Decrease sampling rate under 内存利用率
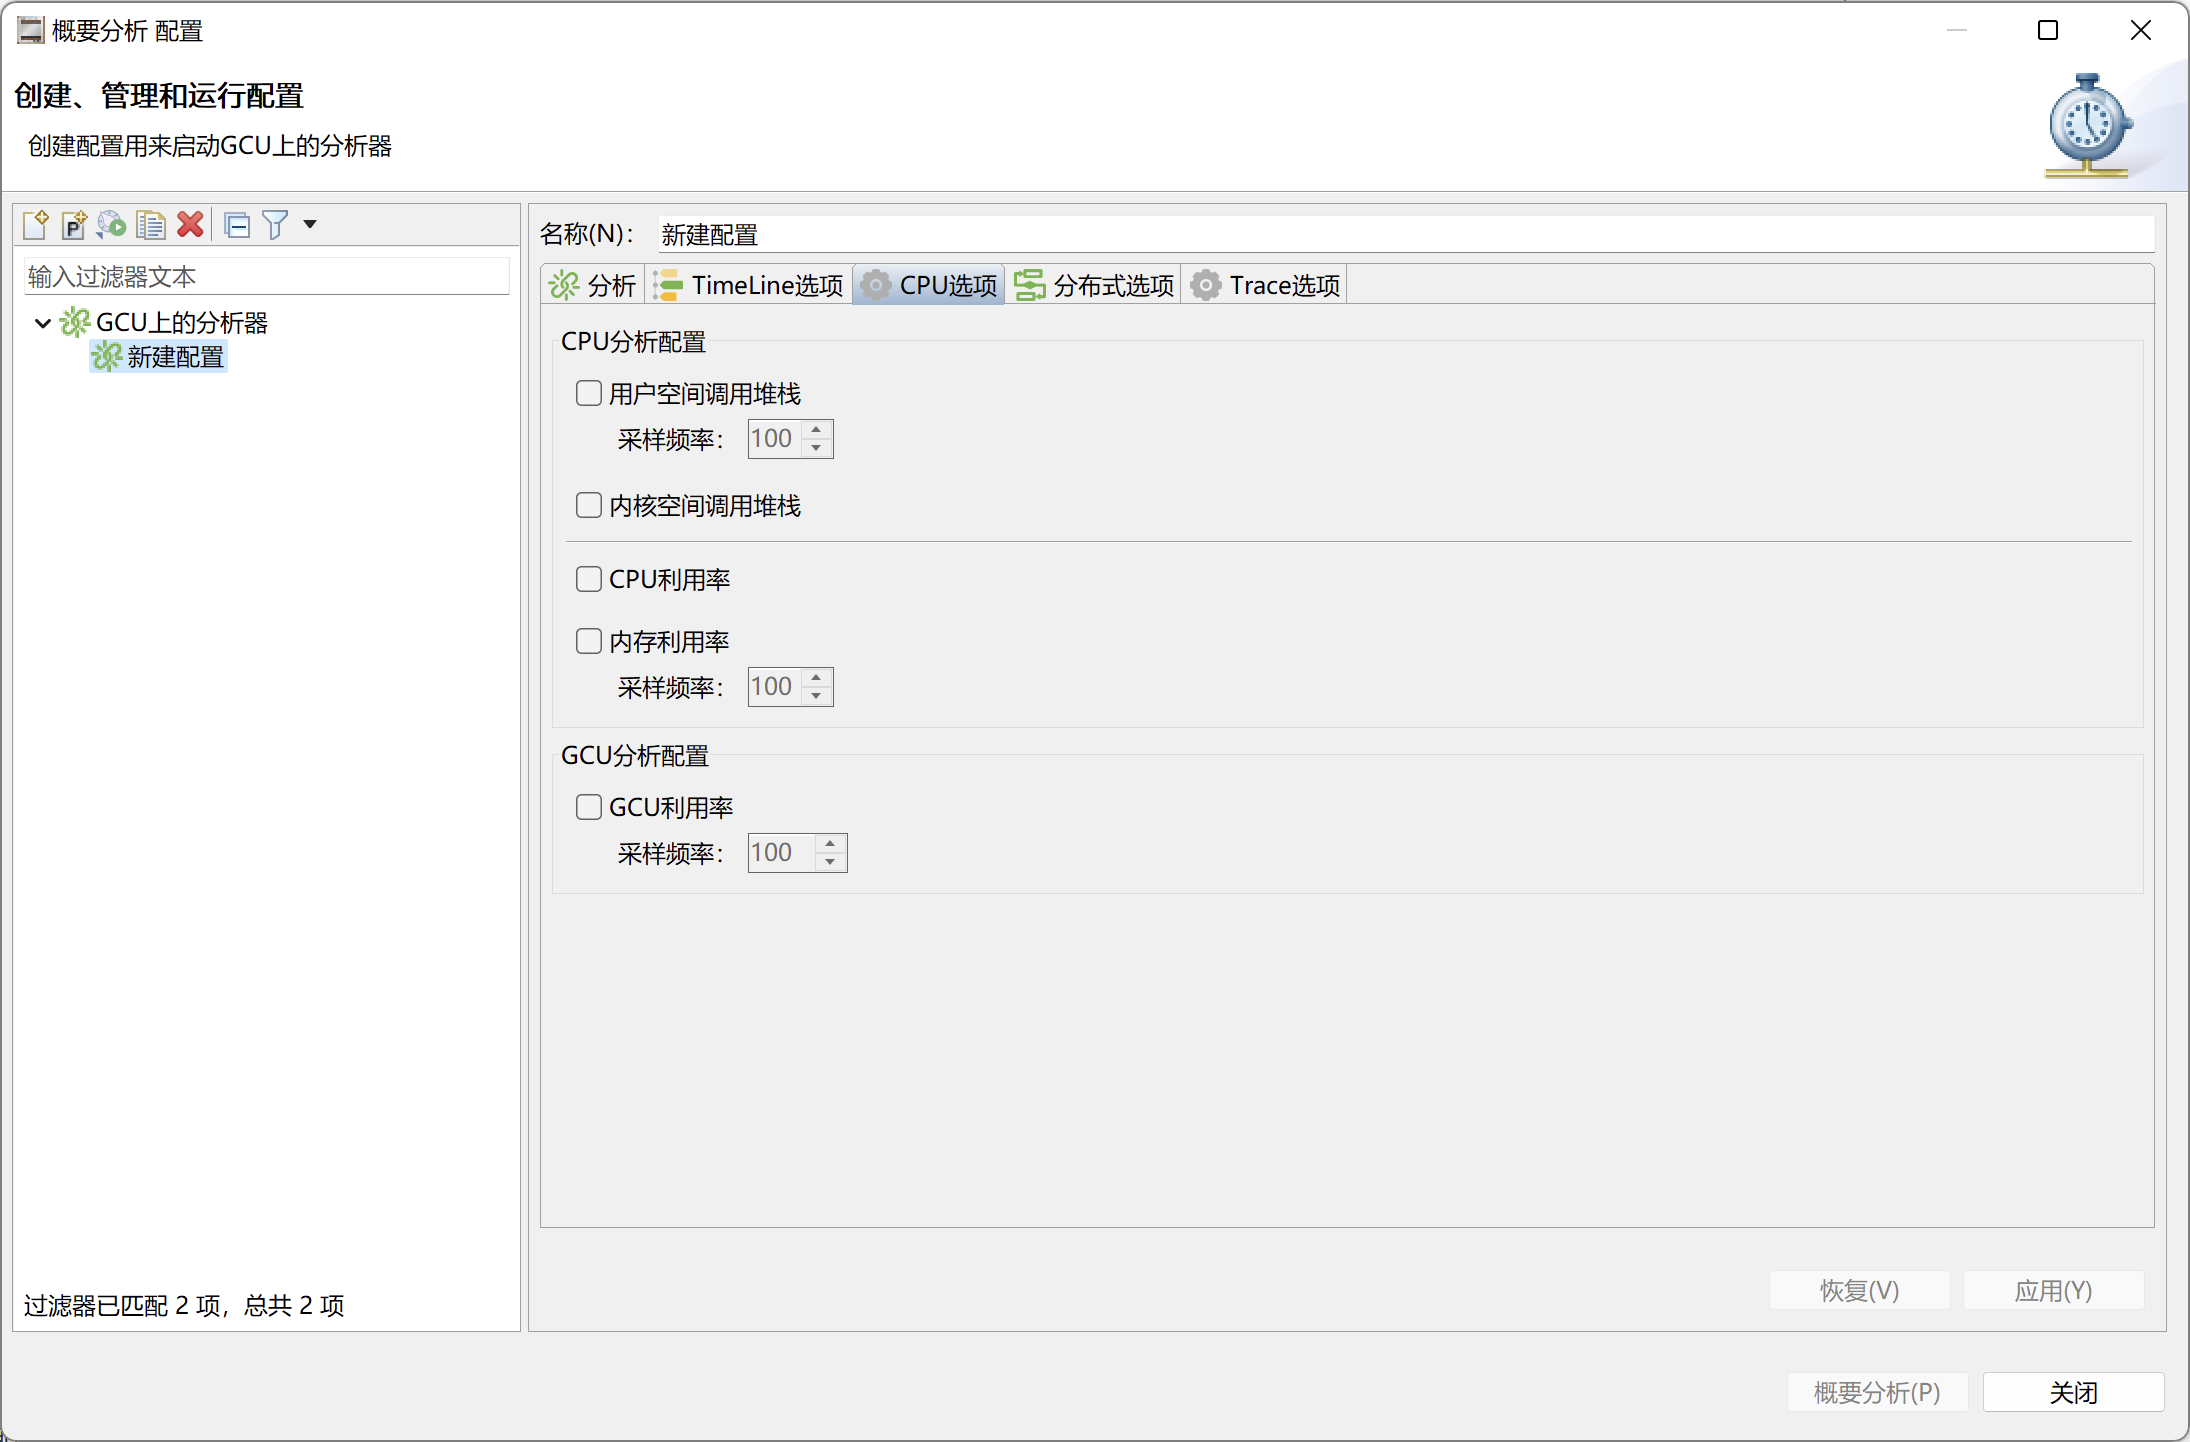 [x=817, y=696]
